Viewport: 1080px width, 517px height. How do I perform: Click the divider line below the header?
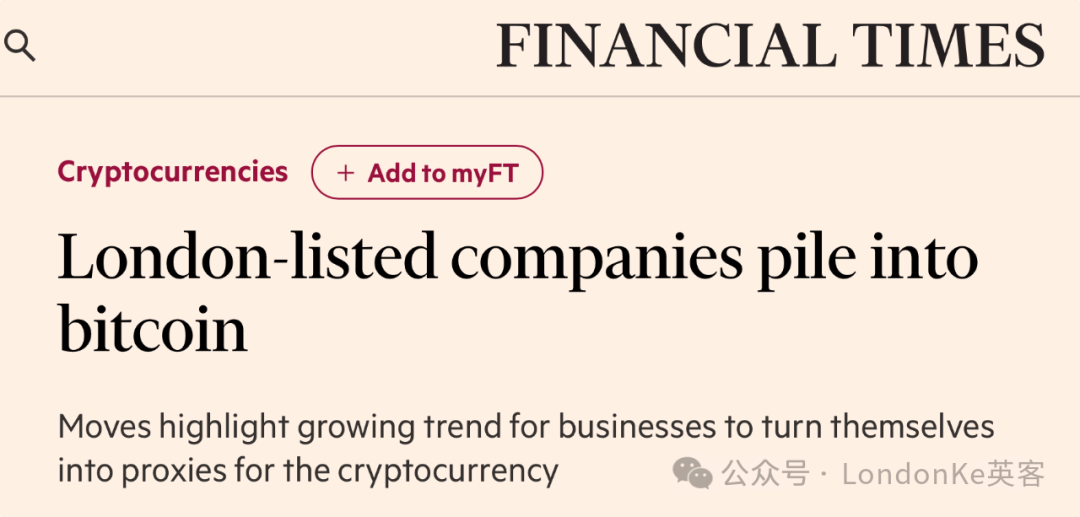point(540,96)
